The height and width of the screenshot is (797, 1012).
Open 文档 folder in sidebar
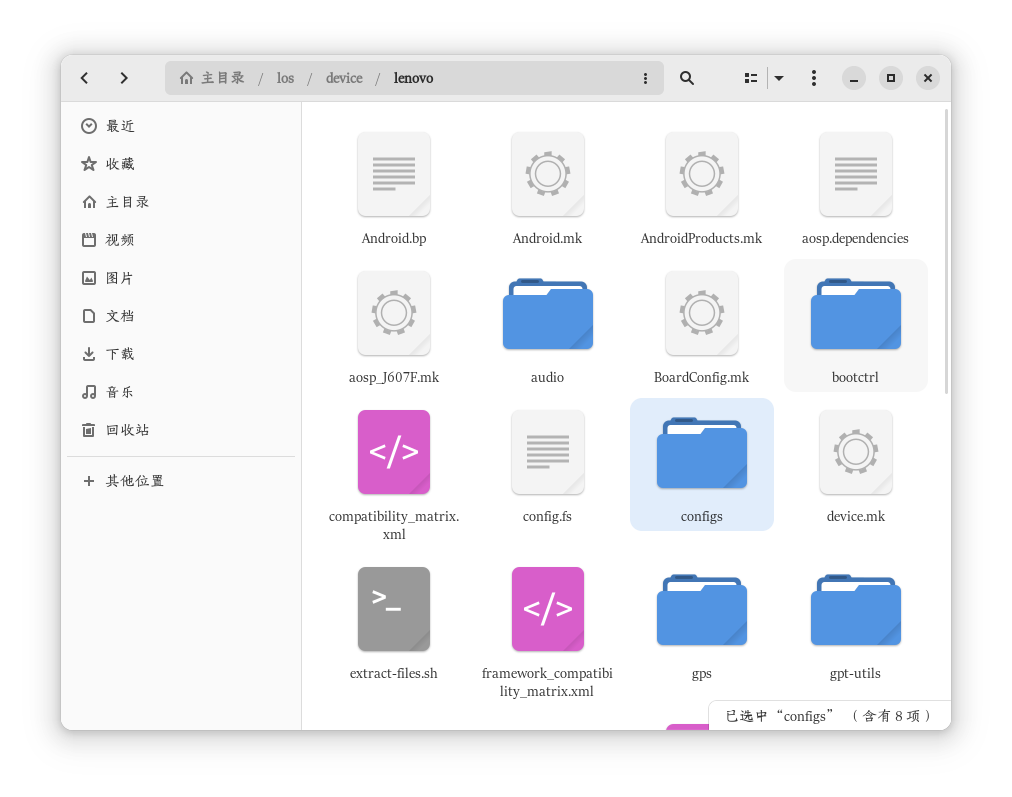(x=181, y=316)
